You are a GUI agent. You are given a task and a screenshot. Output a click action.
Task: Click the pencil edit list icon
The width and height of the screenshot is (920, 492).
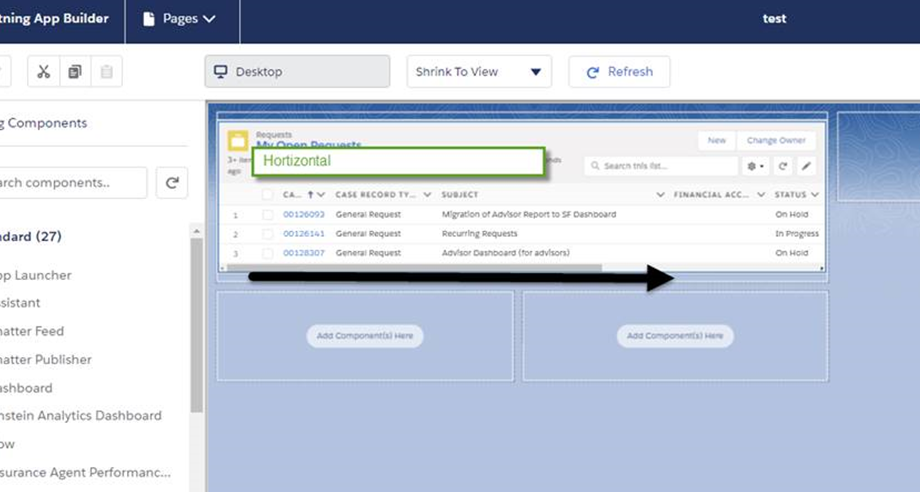point(806,166)
